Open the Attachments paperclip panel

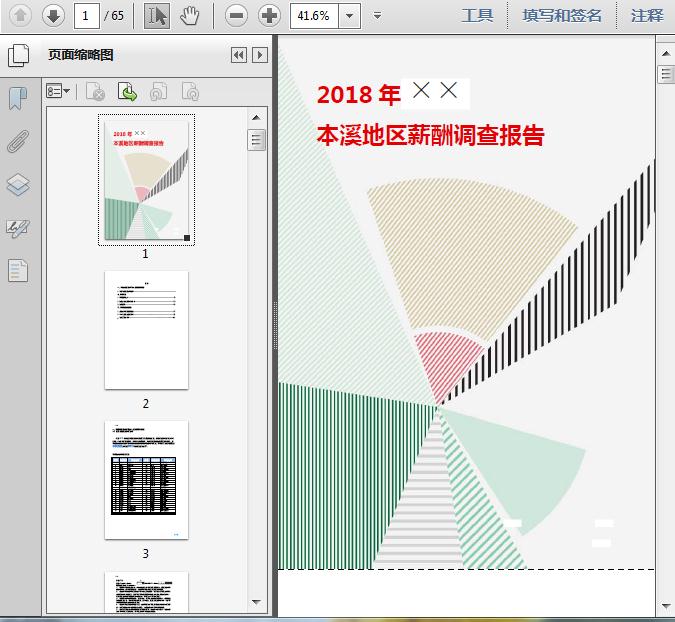pos(18,141)
